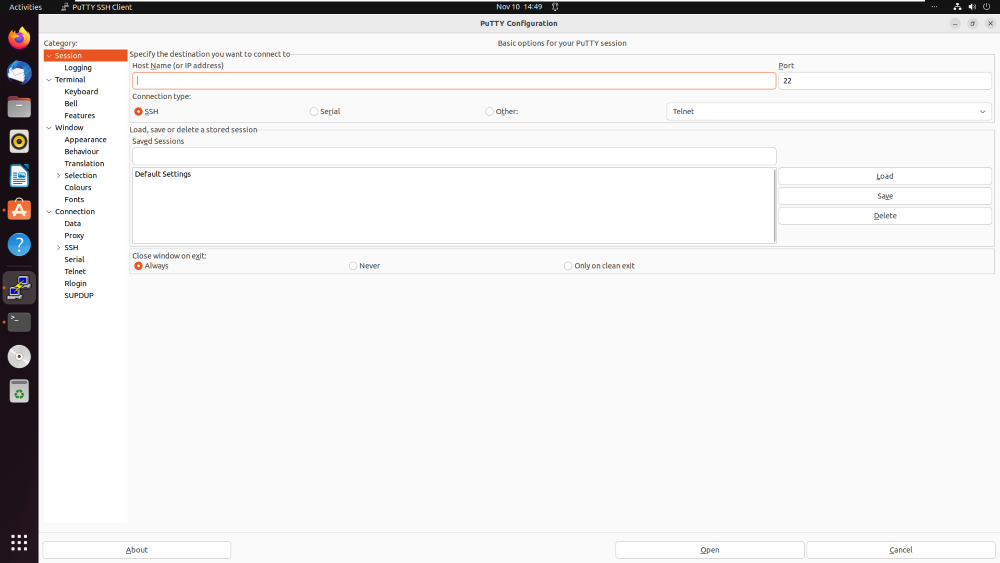
Task: Focus the Saved Sessions name field
Action: [x=454, y=156]
